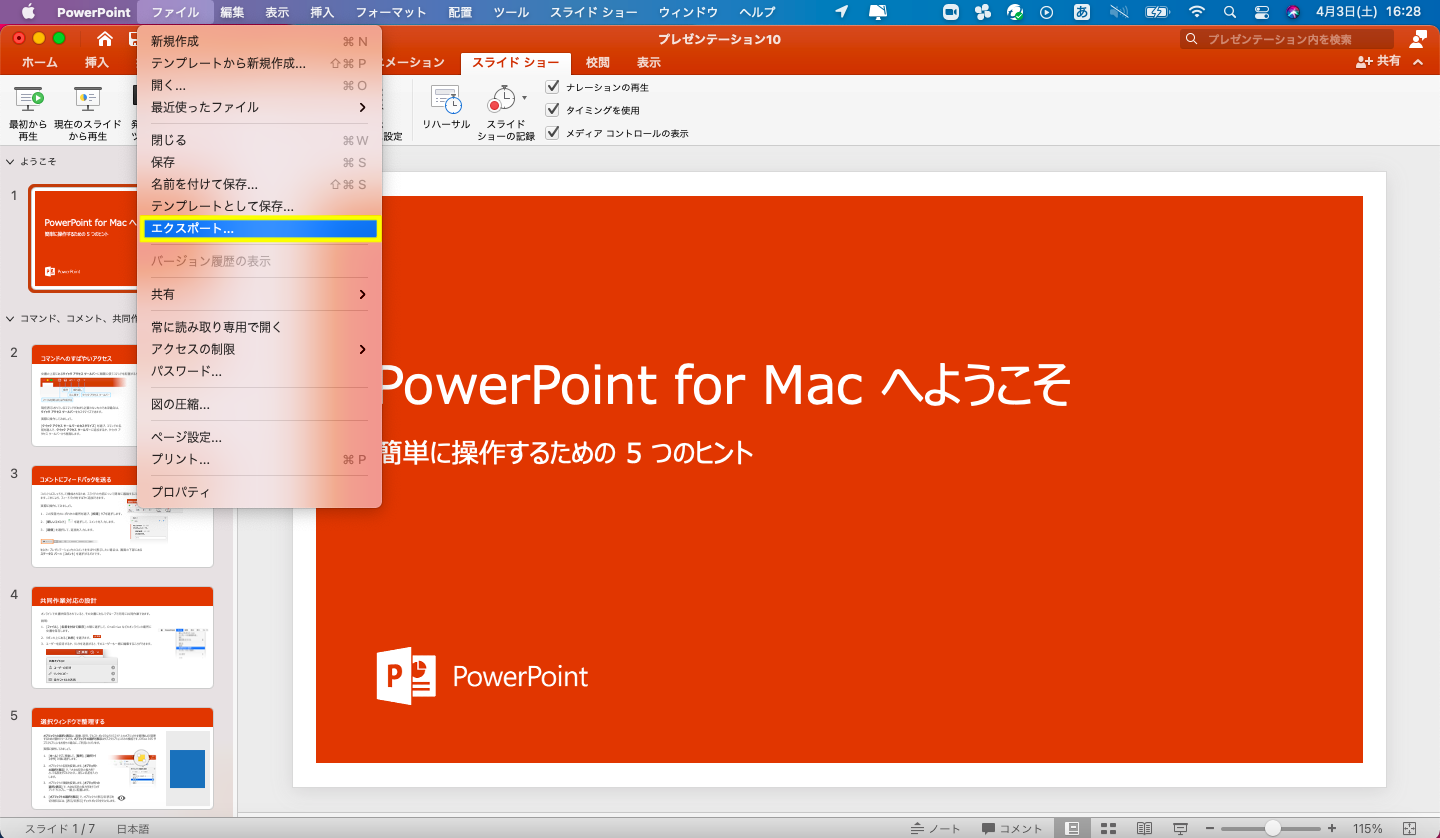This screenshot has height=838, width=1440.
Task: Click the feedback person icon at top right
Action: [1418, 39]
